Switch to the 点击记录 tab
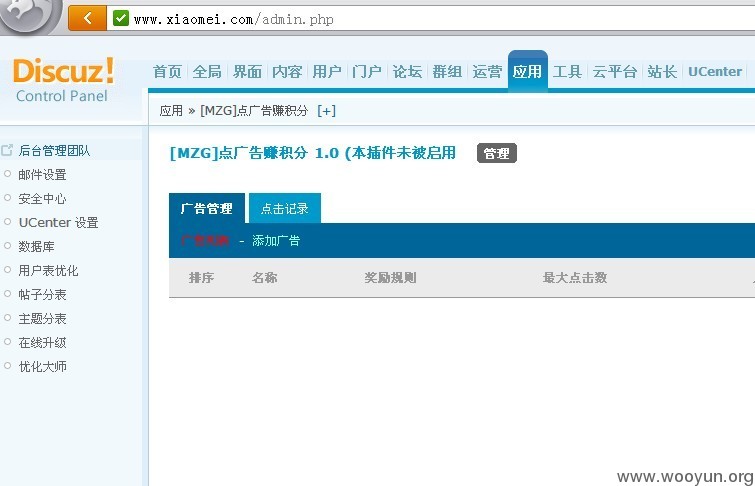The height and width of the screenshot is (486, 755). click(285, 208)
